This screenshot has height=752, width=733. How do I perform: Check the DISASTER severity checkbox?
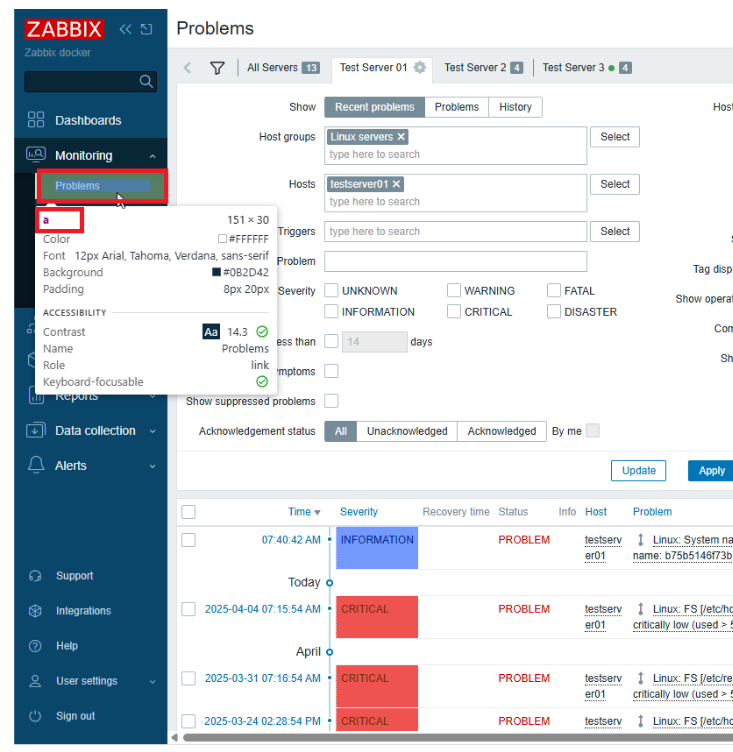[x=554, y=311]
